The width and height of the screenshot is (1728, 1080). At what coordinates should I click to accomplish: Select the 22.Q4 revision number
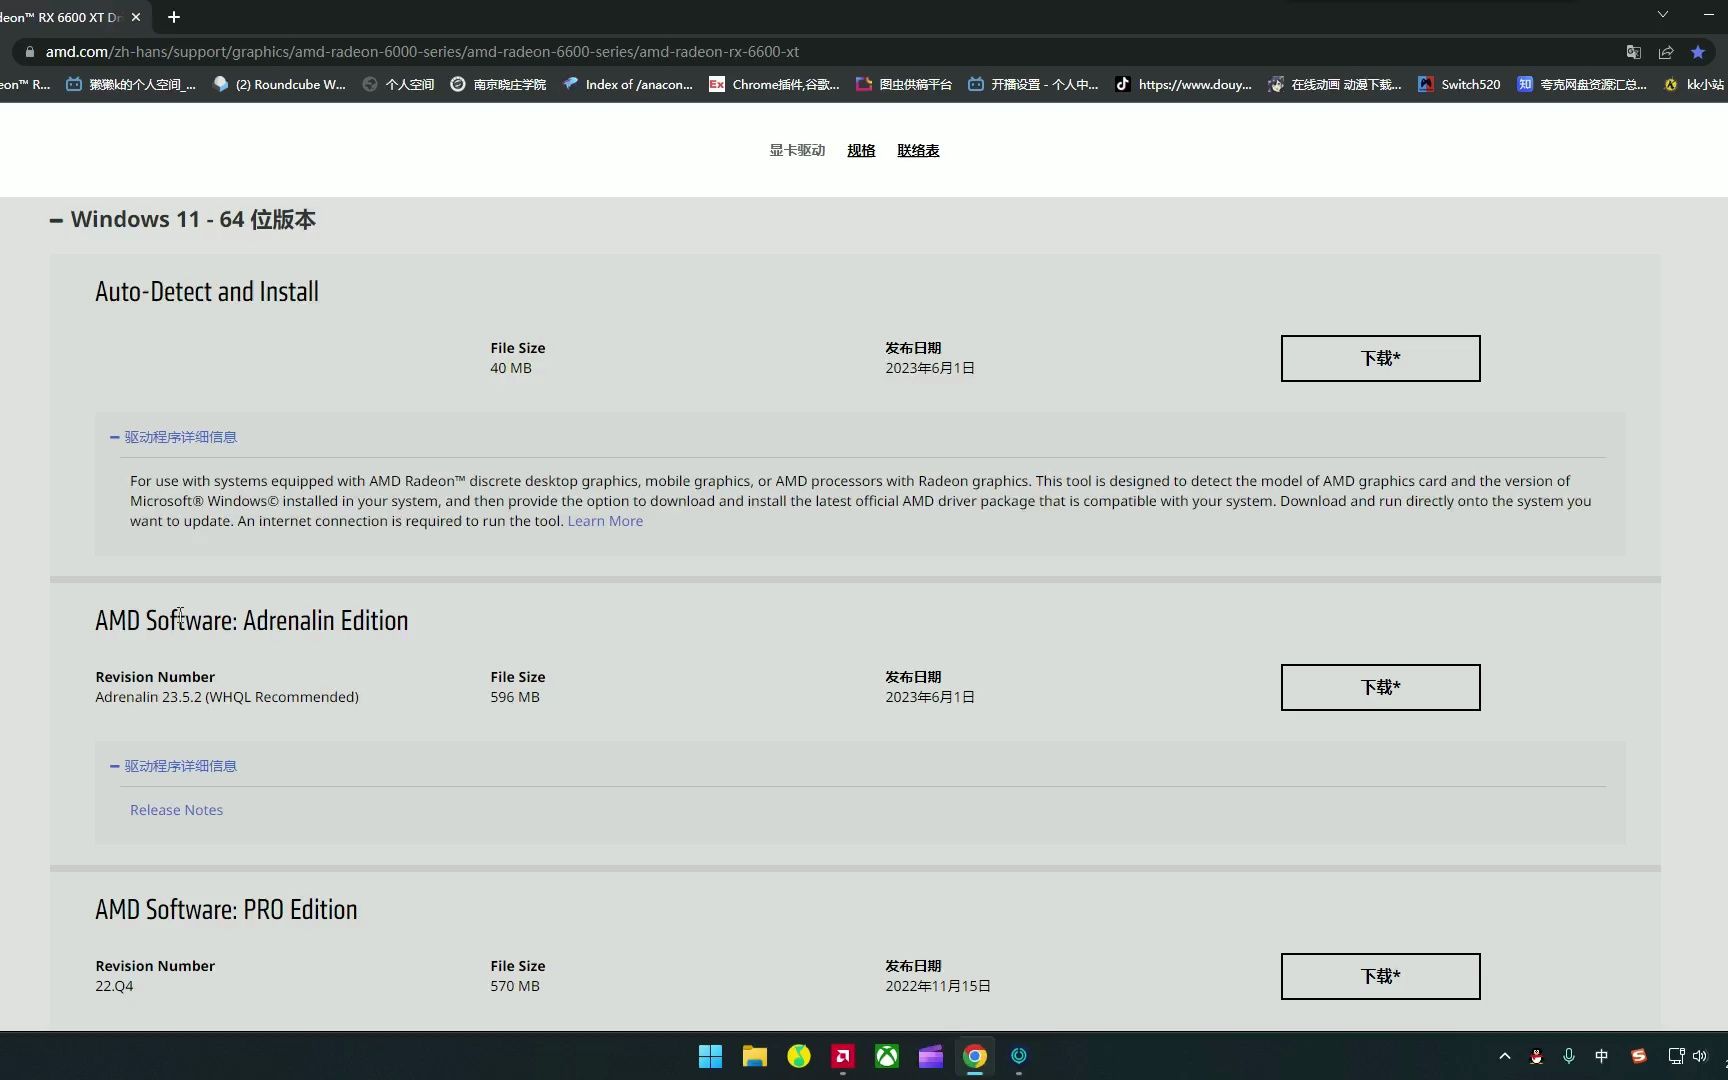pos(114,986)
